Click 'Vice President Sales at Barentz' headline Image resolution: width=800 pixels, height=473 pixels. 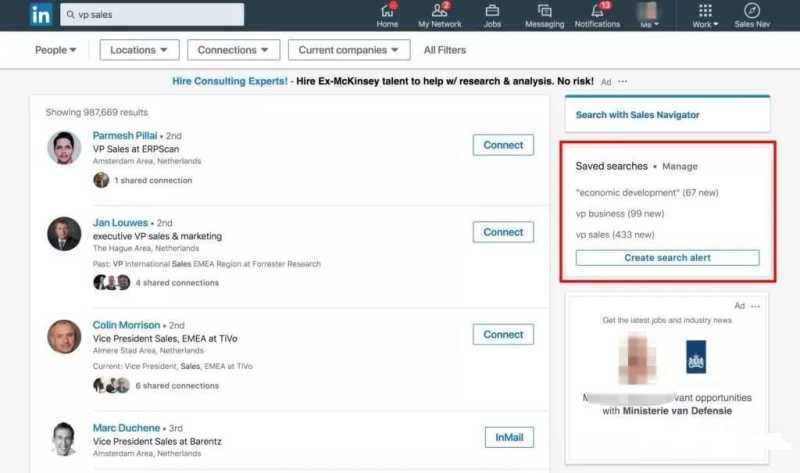157,441
